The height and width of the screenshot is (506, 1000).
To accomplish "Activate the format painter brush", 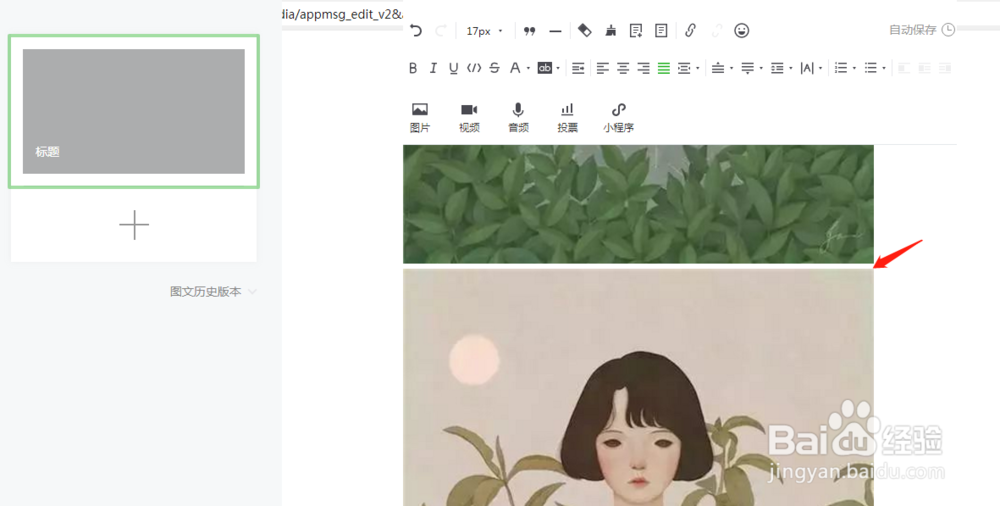I will coord(610,30).
